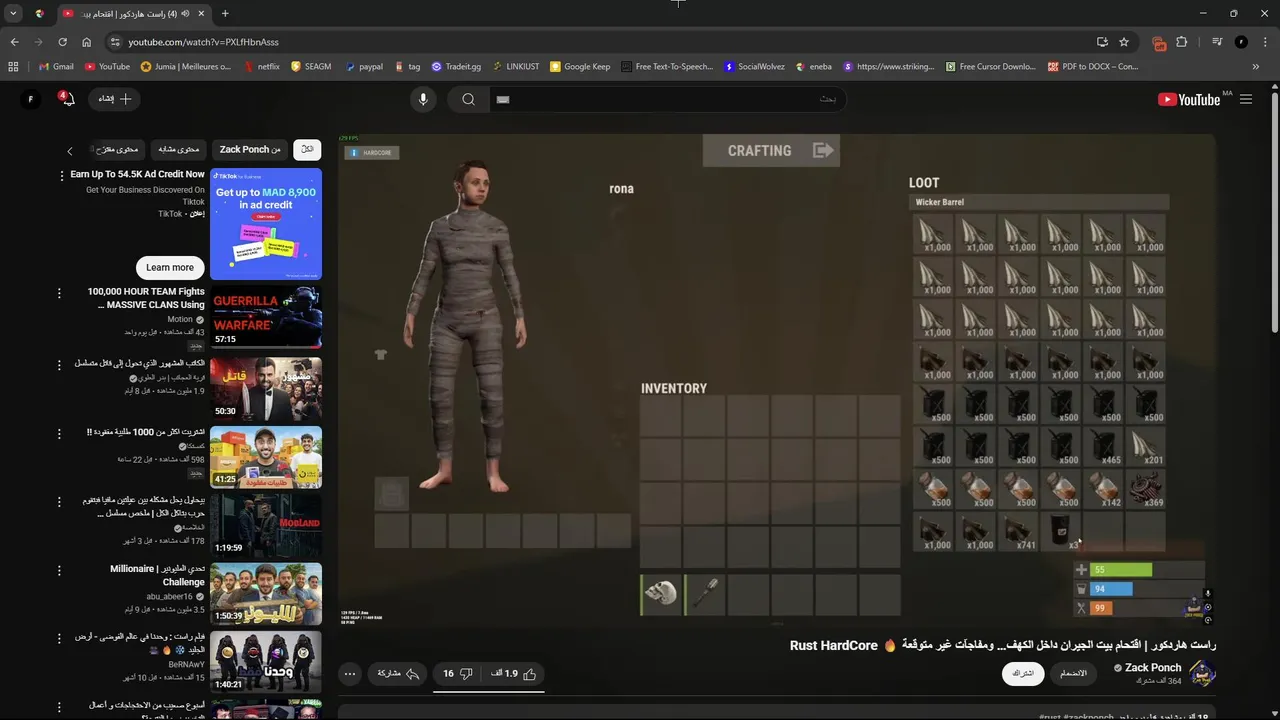Image resolution: width=1280 pixels, height=720 pixels.
Task: Open the Chrome apps grid icon
Action: tap(13, 67)
